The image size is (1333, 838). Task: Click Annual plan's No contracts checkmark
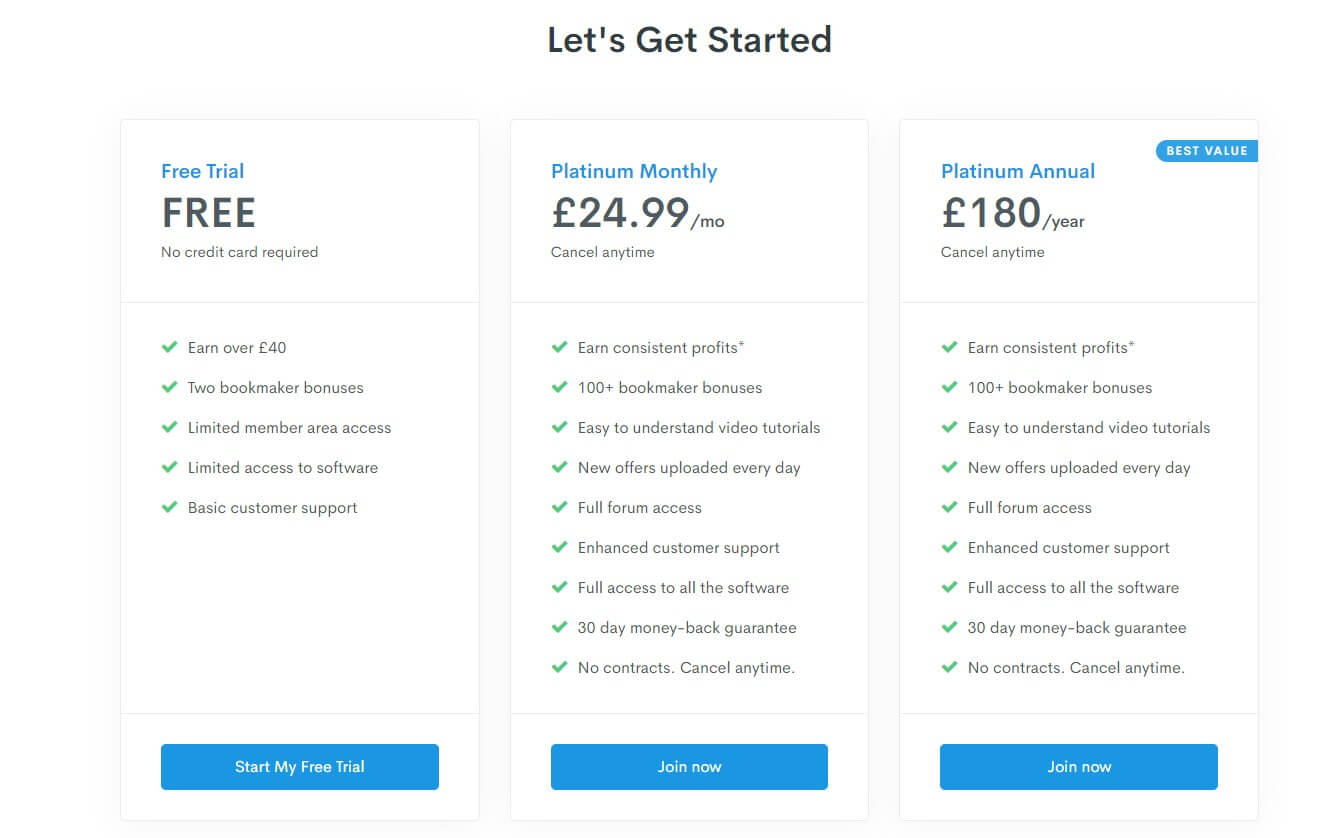949,667
